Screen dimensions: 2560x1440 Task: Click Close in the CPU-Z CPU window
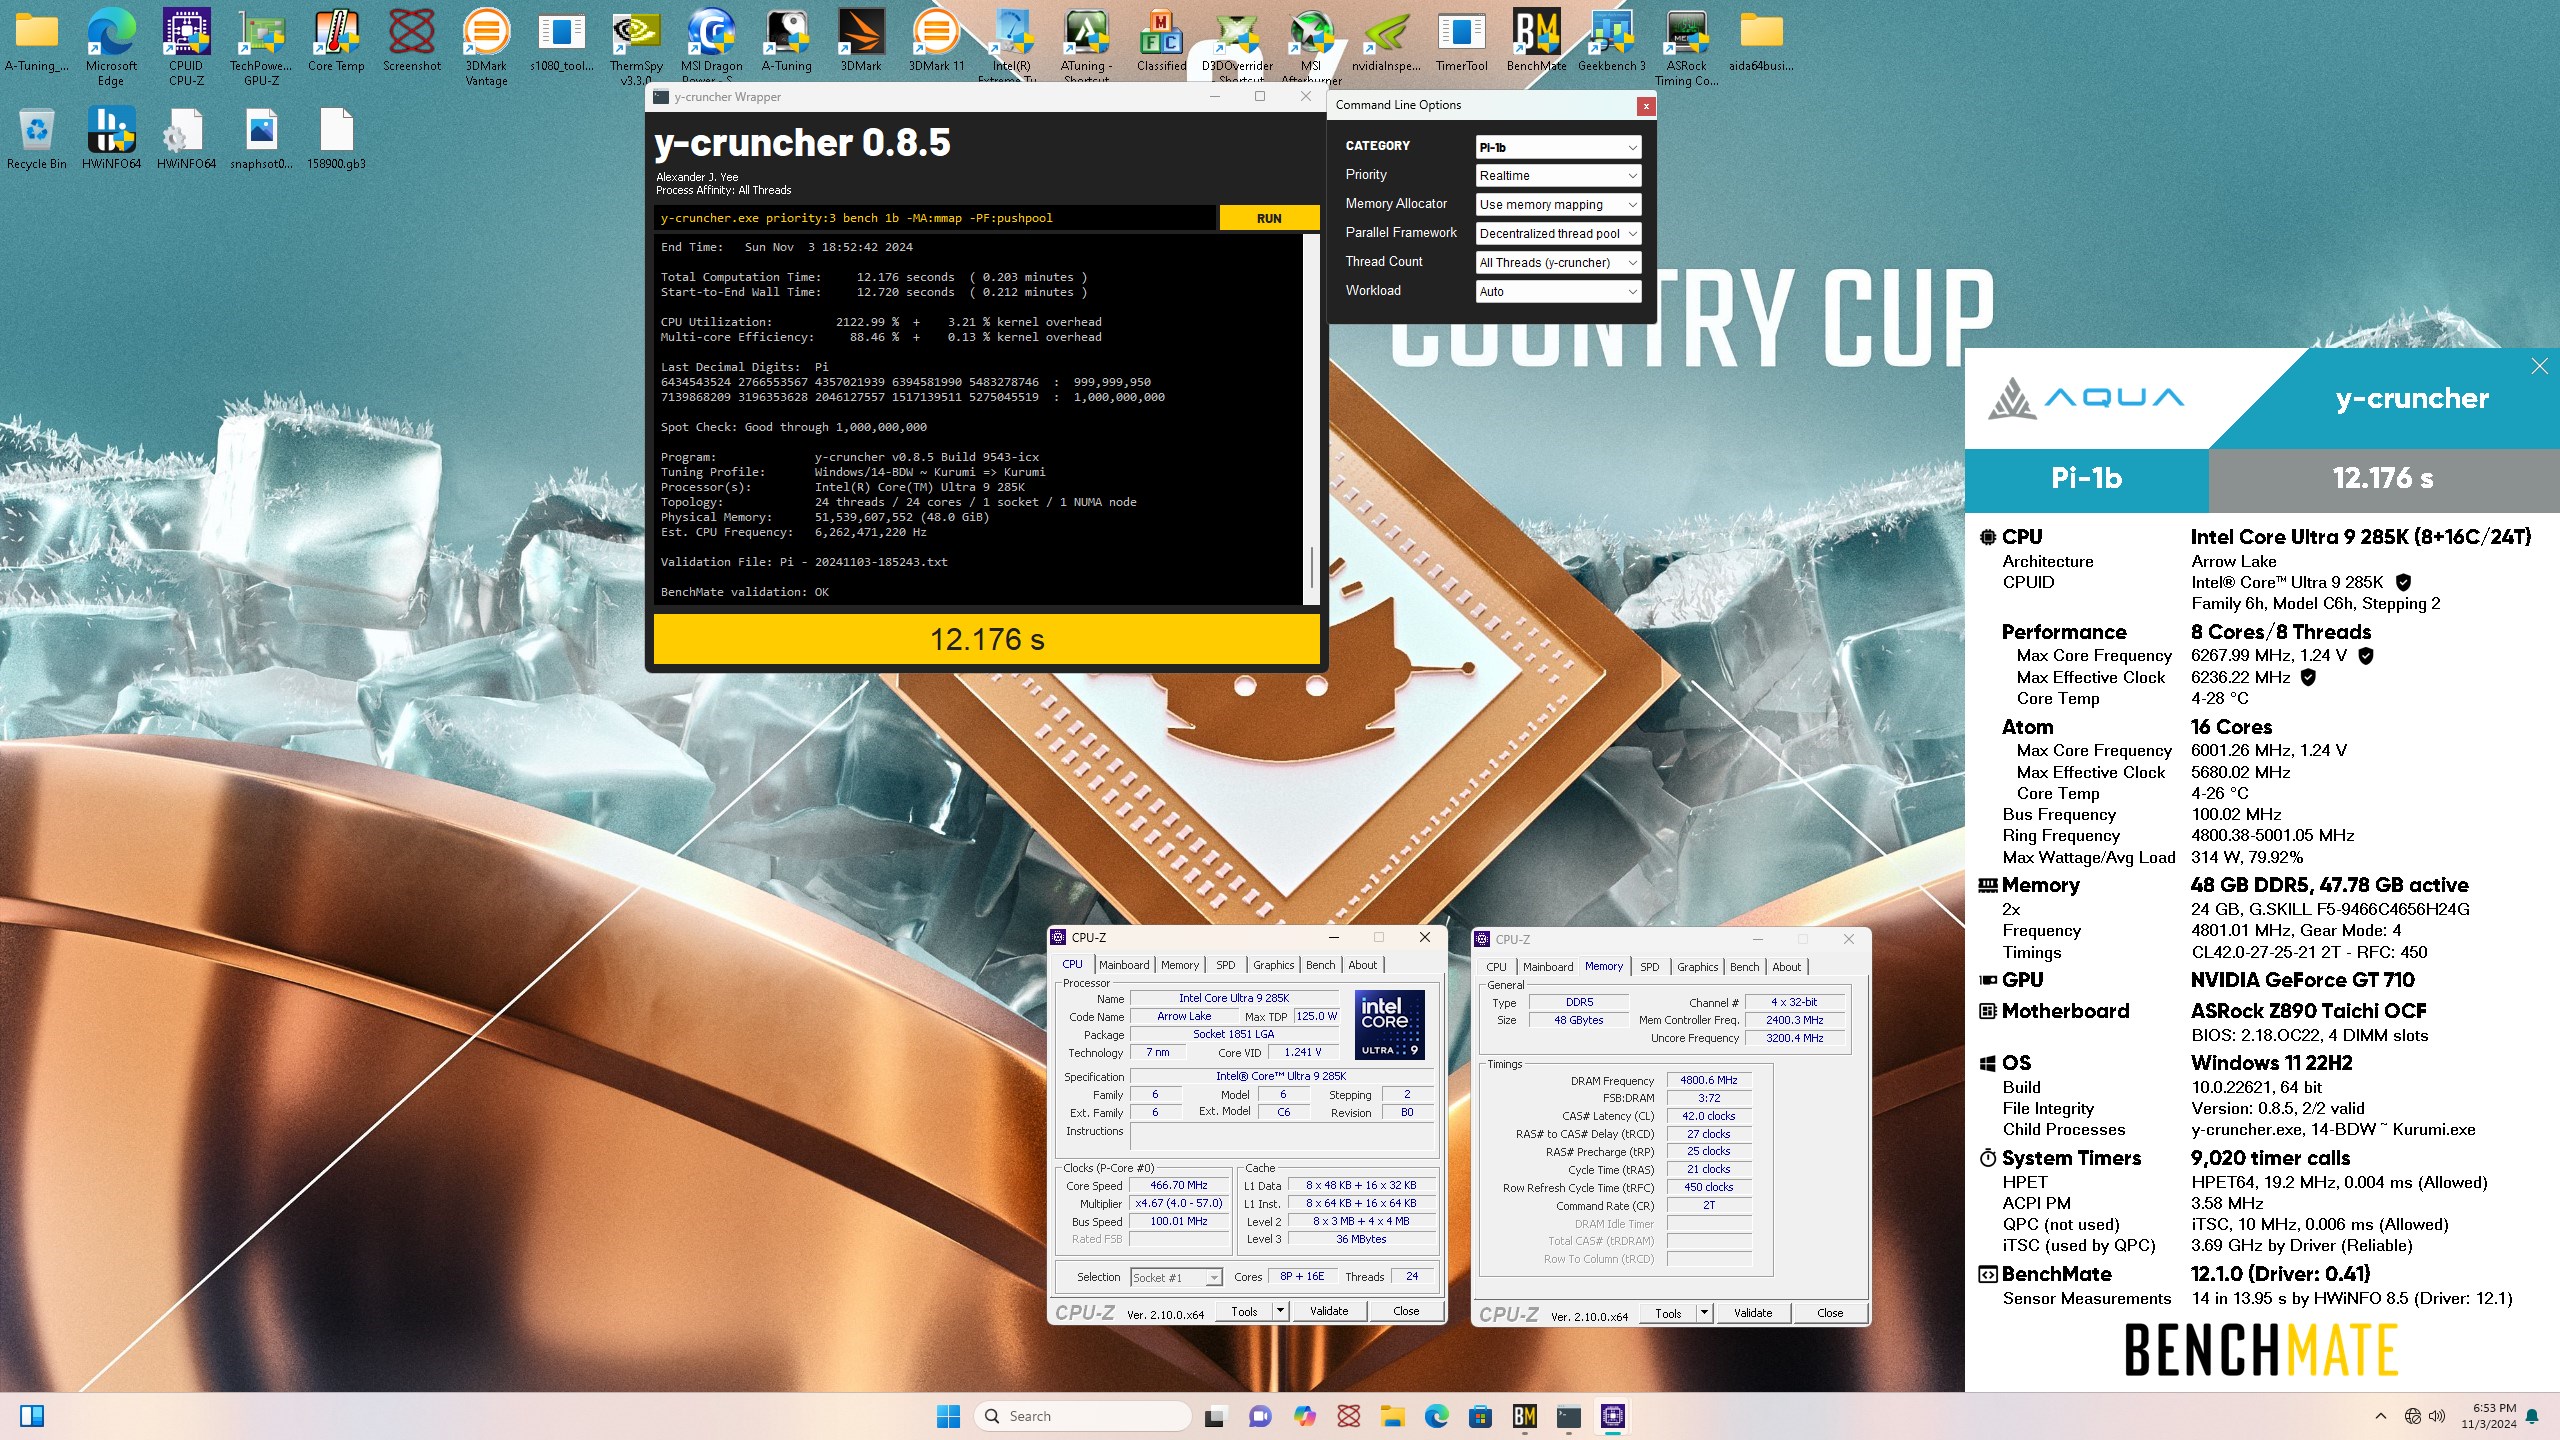tap(1405, 1311)
